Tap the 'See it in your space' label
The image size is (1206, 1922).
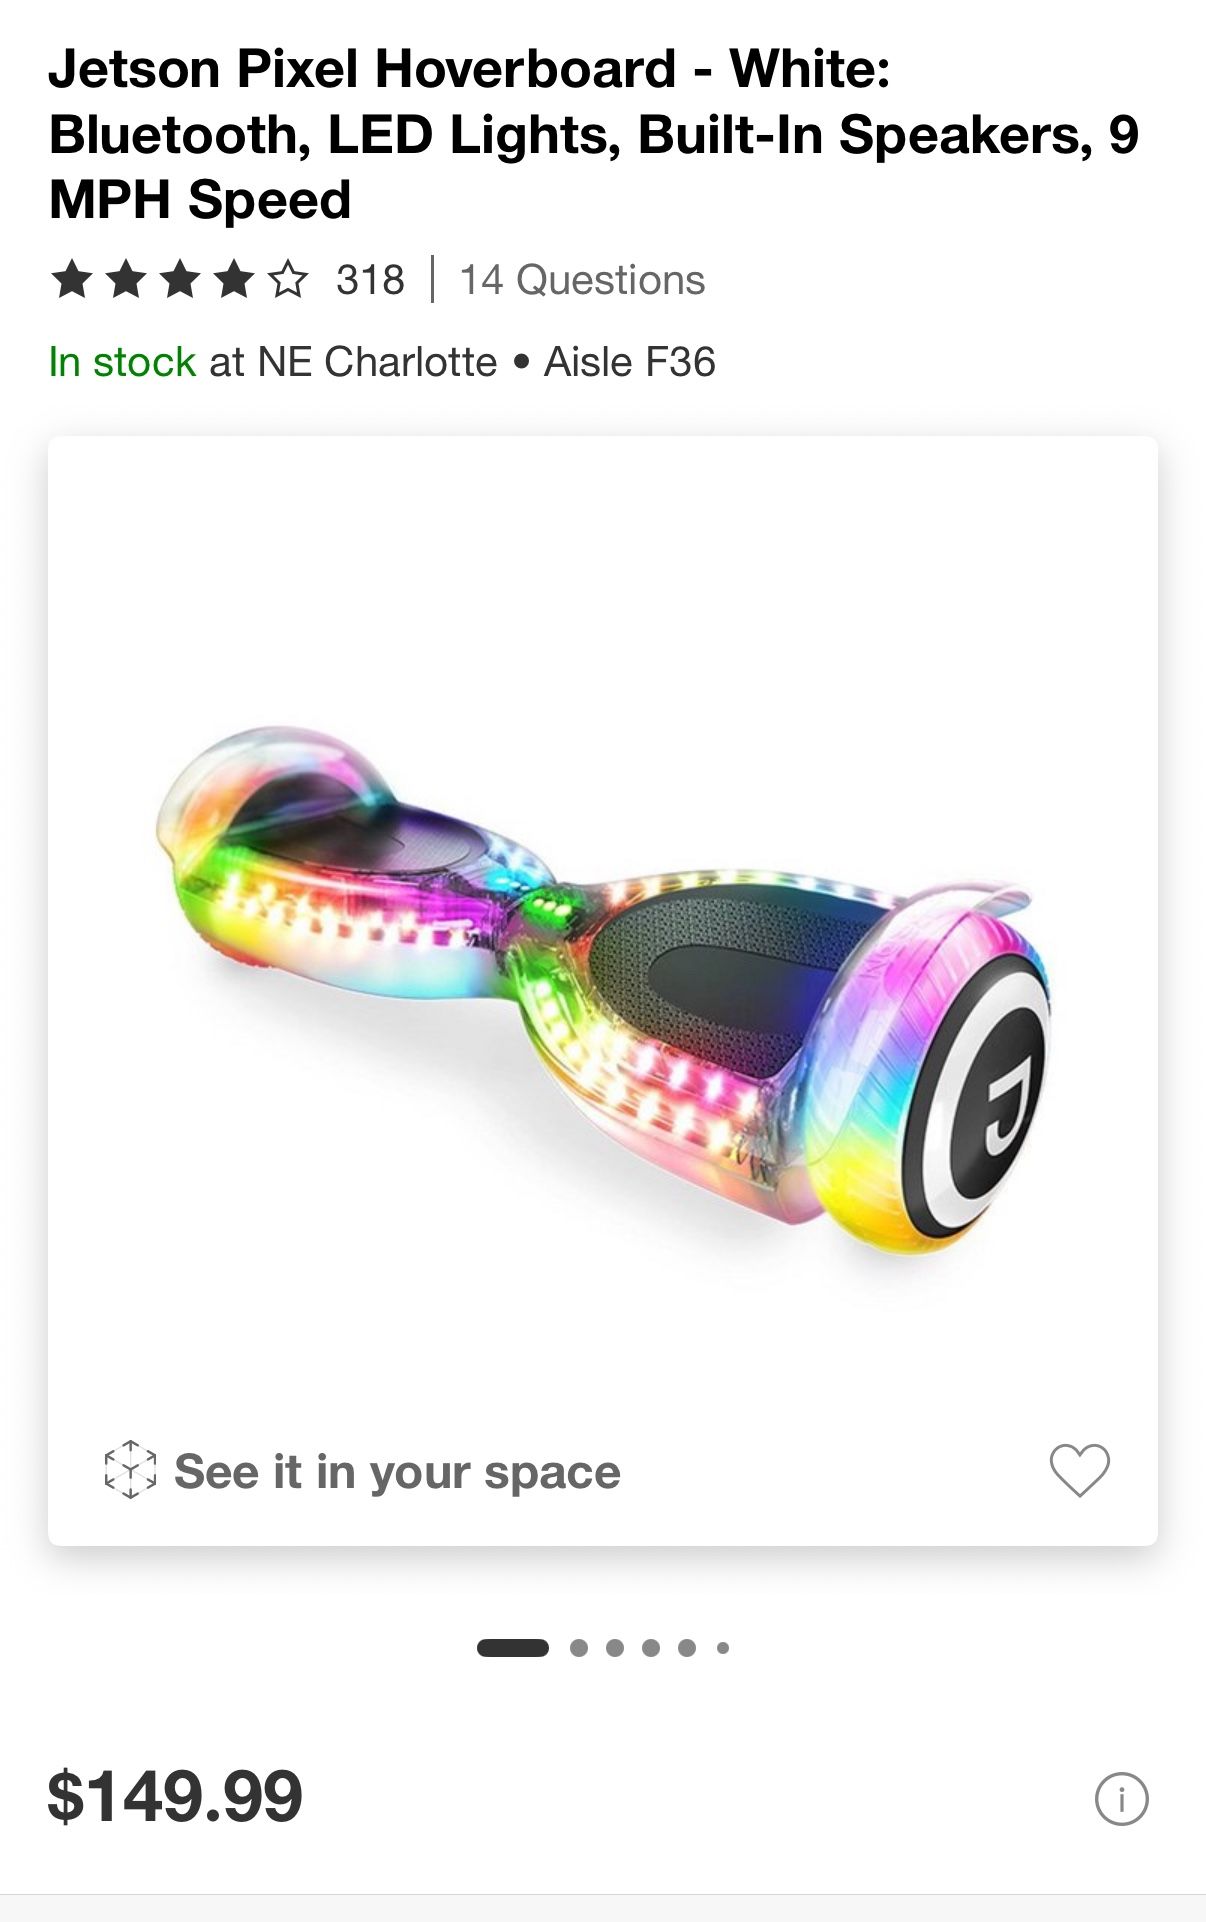[397, 1472]
